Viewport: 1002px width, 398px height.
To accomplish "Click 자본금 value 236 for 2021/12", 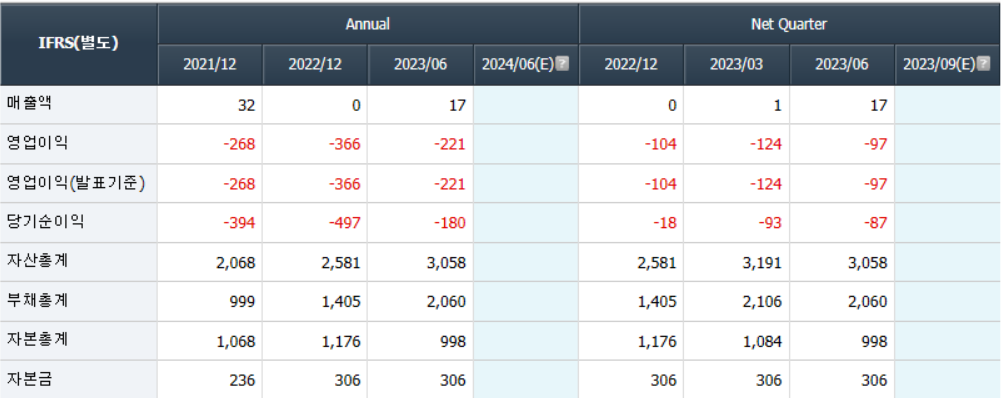I will [243, 381].
